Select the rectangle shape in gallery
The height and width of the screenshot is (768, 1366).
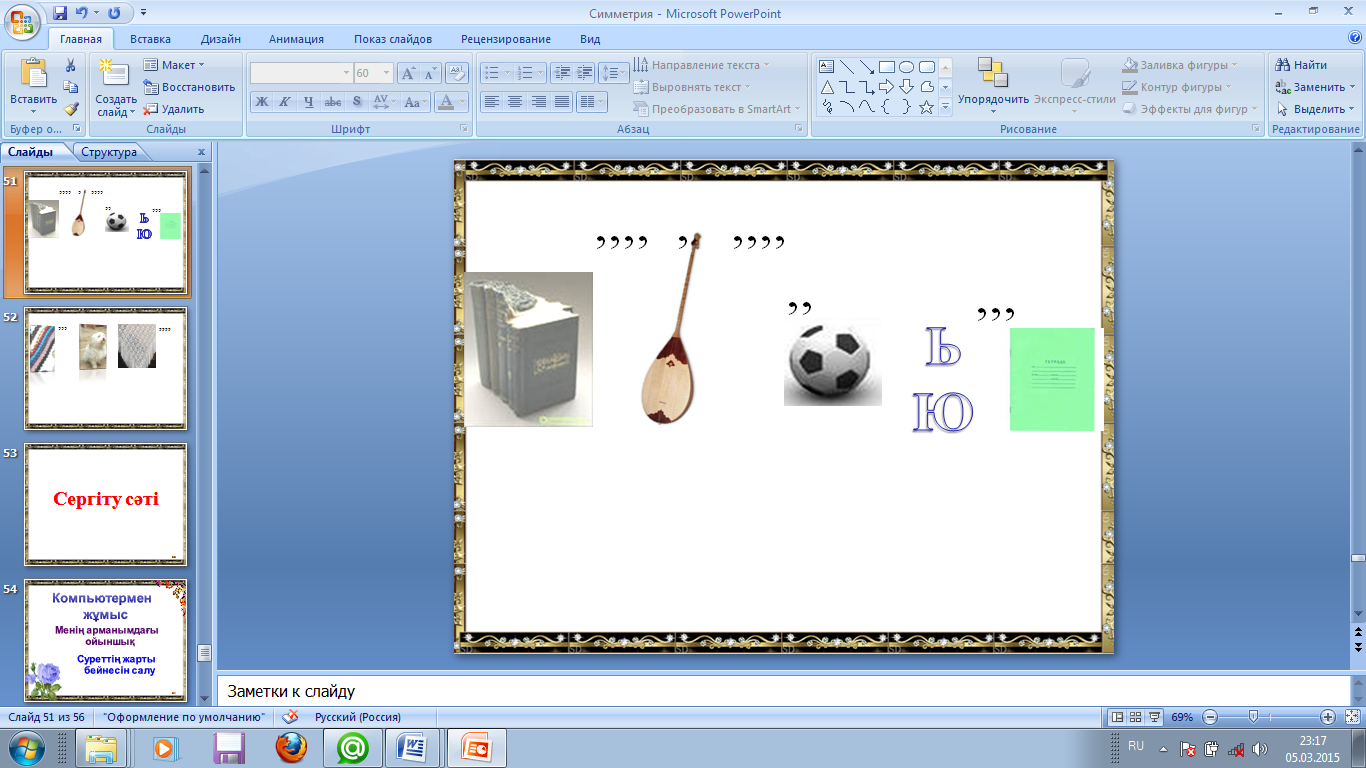tap(886, 67)
